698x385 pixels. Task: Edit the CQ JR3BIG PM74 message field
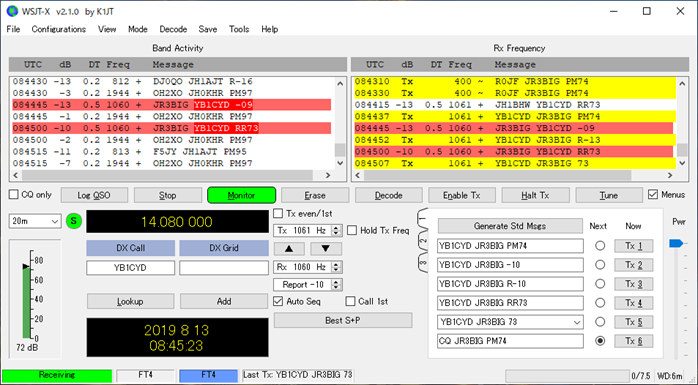[x=510, y=341]
